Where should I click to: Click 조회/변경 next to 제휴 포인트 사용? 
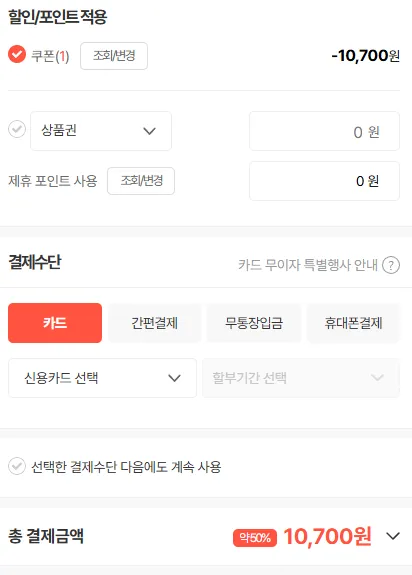click(141, 181)
